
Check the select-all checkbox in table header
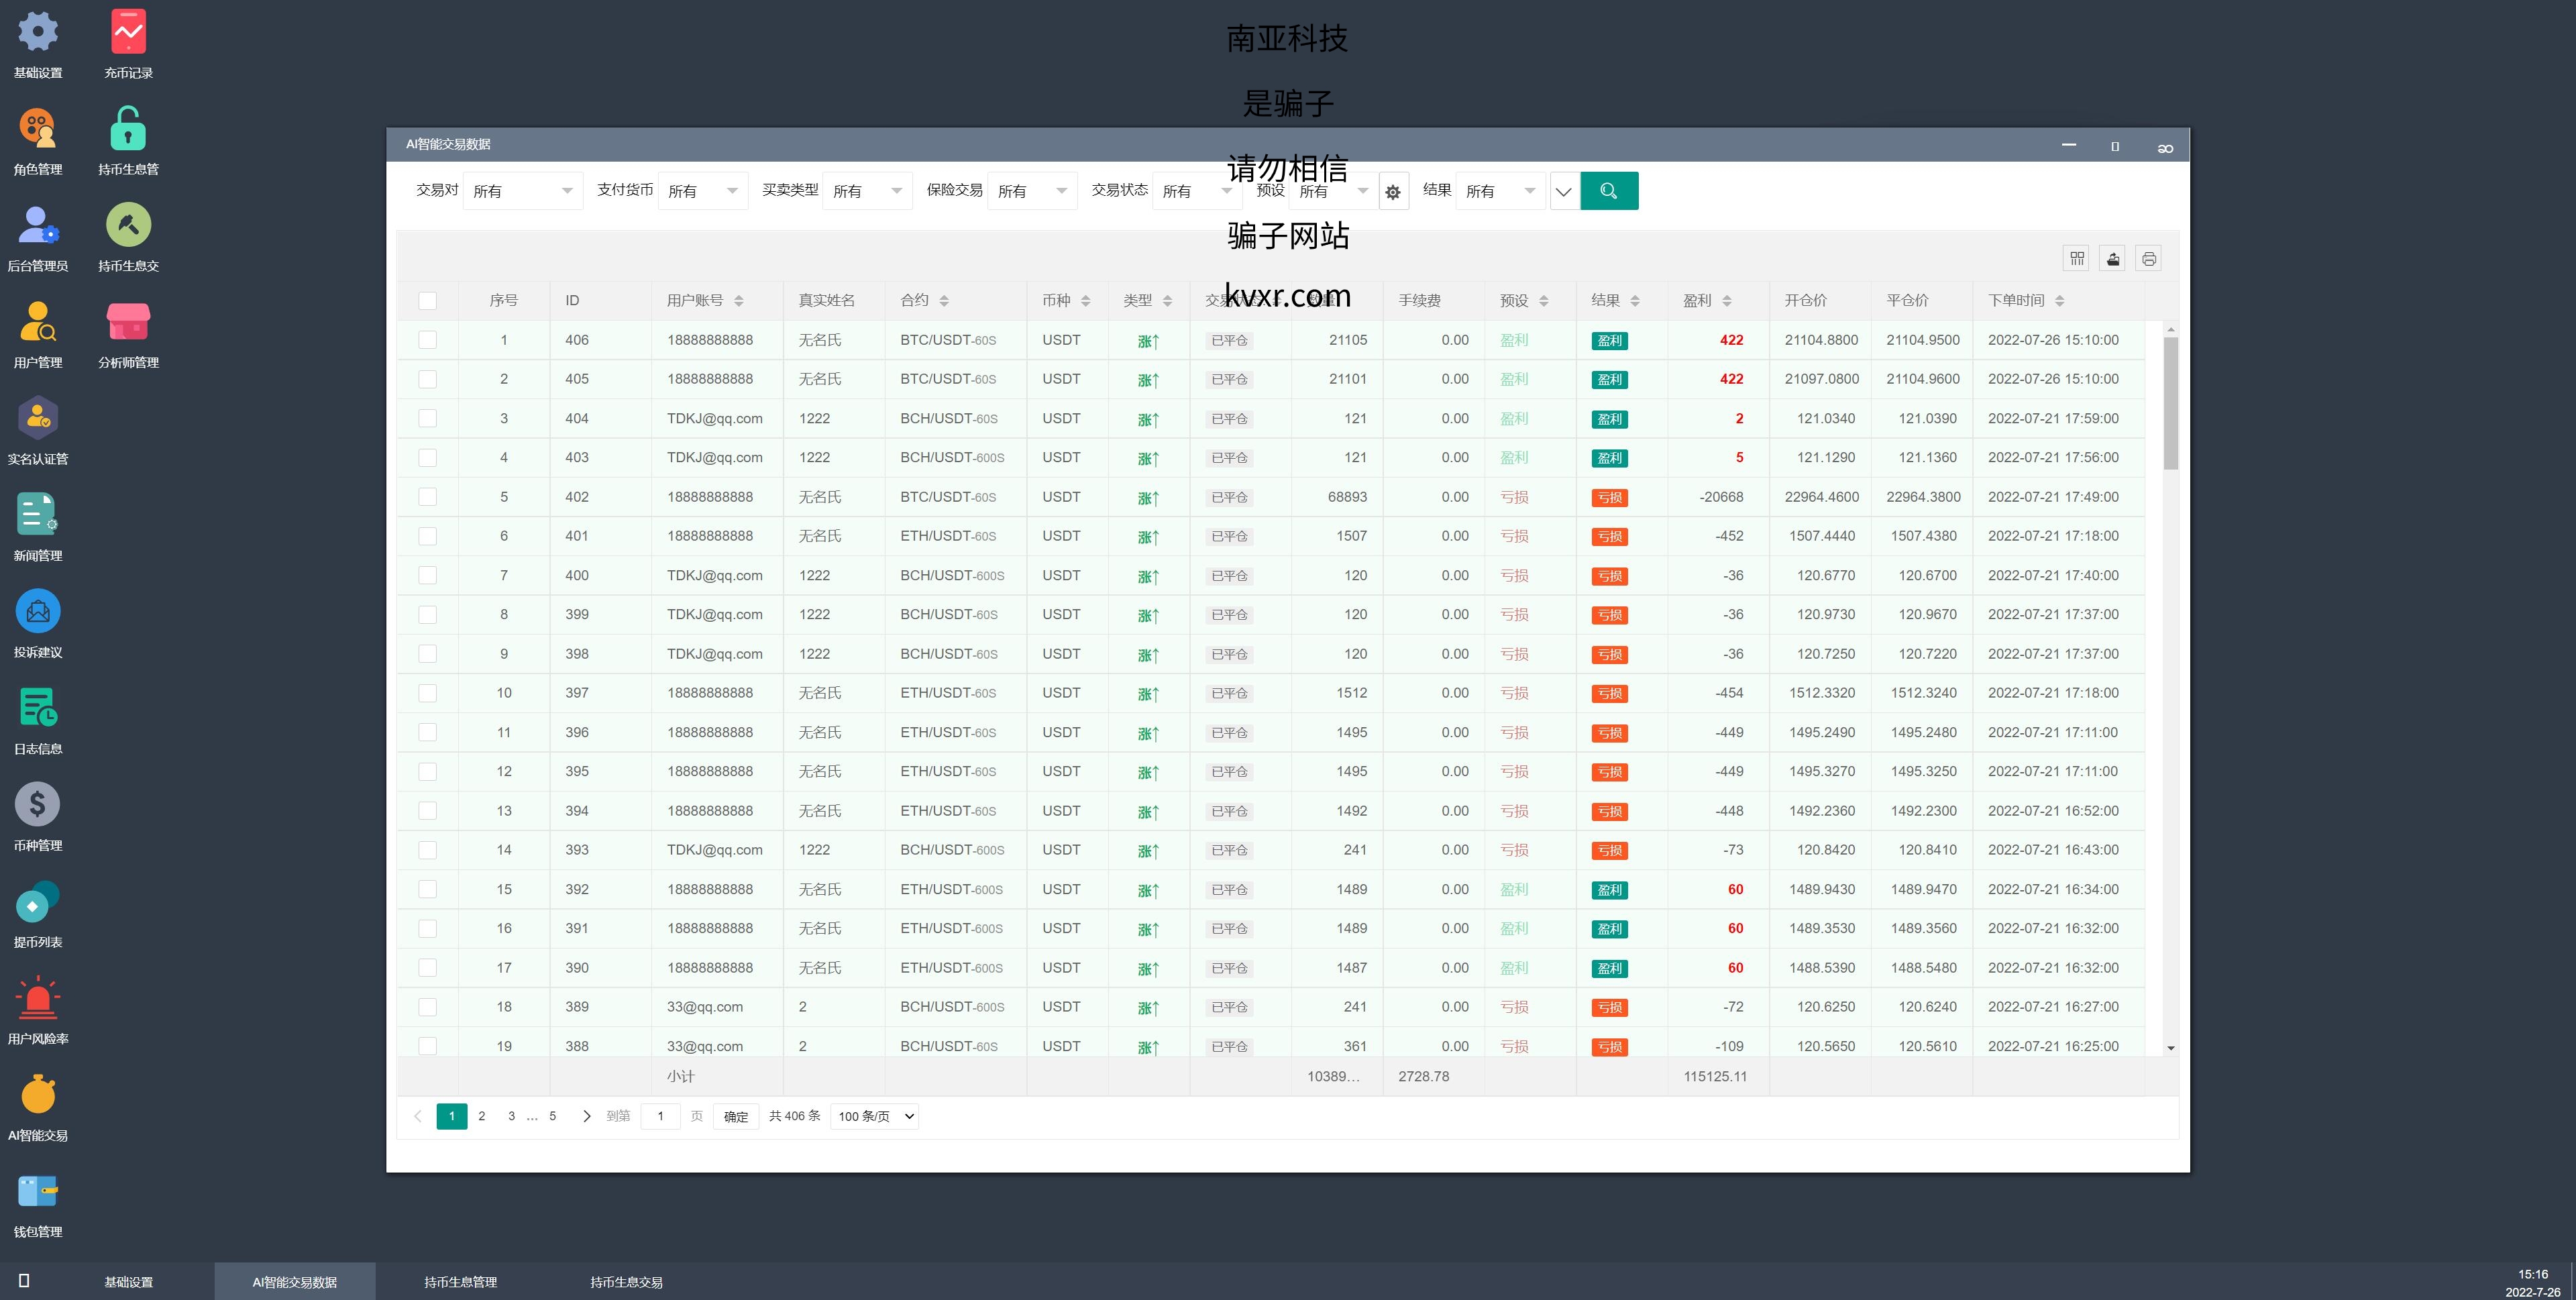[428, 300]
